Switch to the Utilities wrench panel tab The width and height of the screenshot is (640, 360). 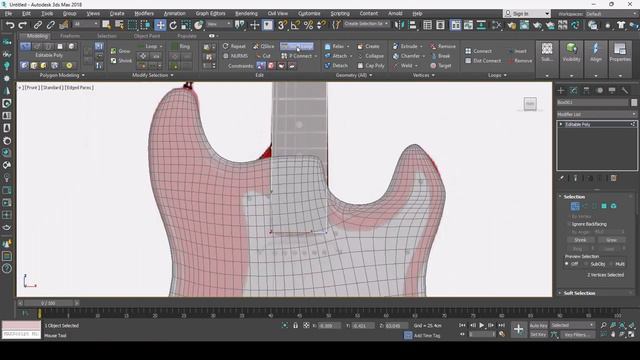(x=625, y=90)
